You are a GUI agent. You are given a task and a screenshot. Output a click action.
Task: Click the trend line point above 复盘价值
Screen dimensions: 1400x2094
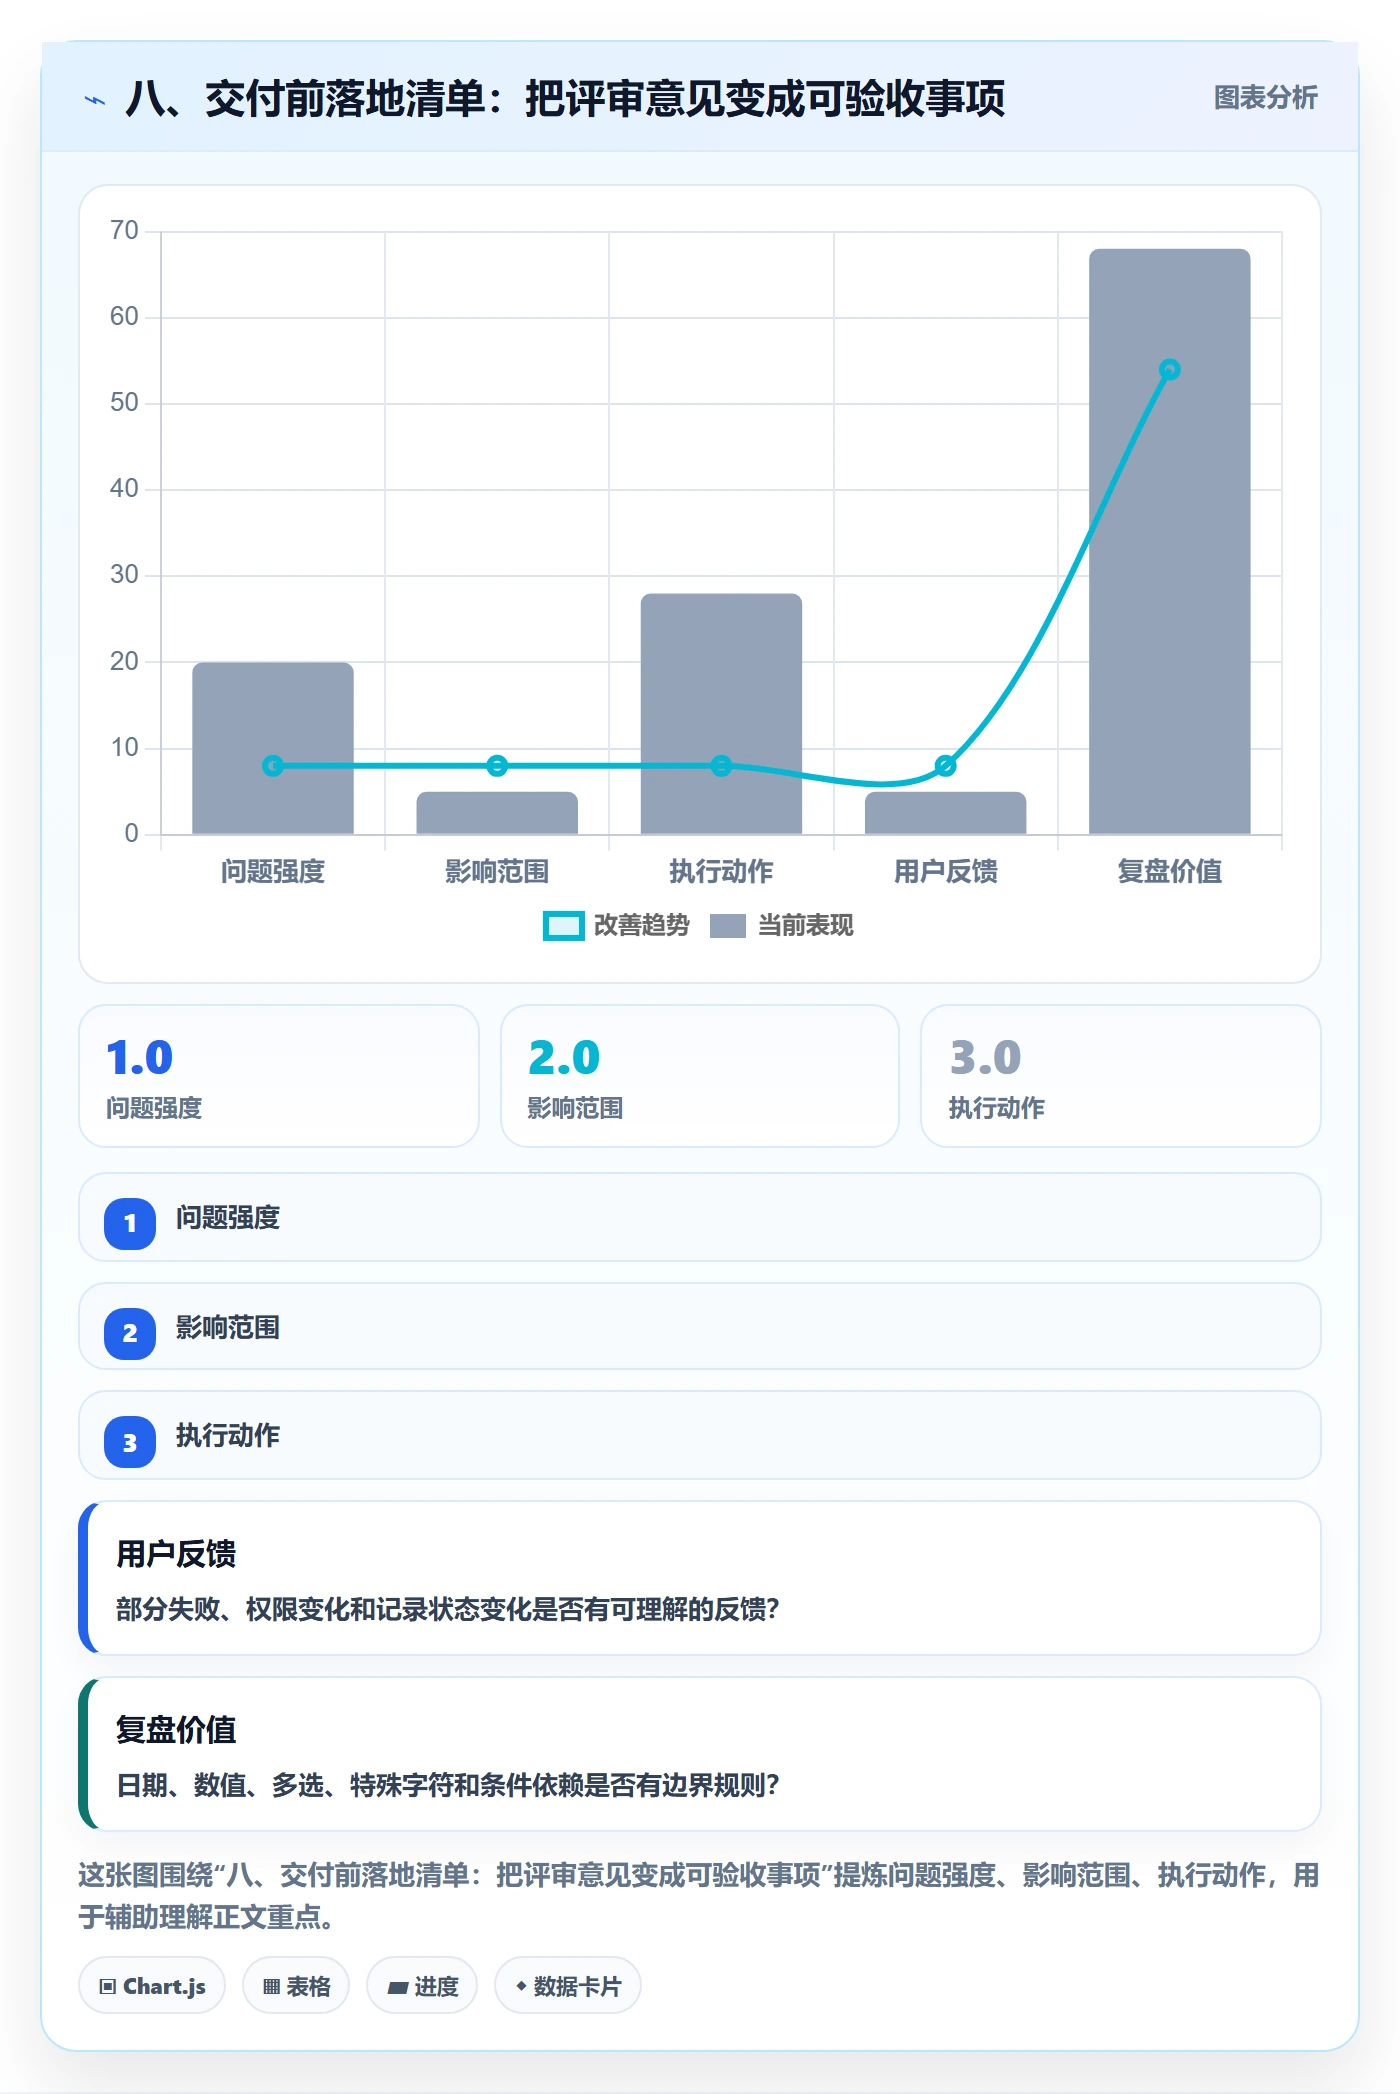[x=1169, y=370]
